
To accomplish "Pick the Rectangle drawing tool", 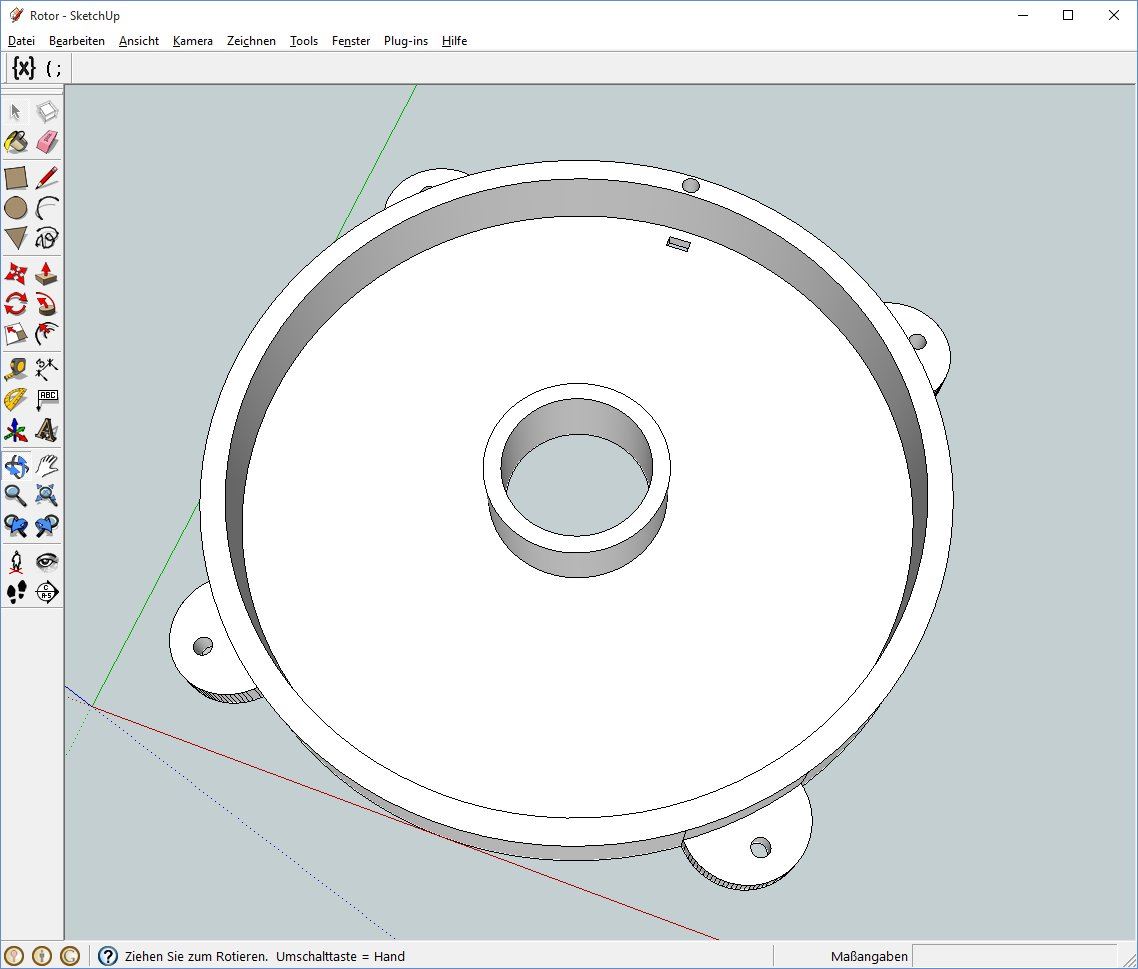I will coord(16,178).
